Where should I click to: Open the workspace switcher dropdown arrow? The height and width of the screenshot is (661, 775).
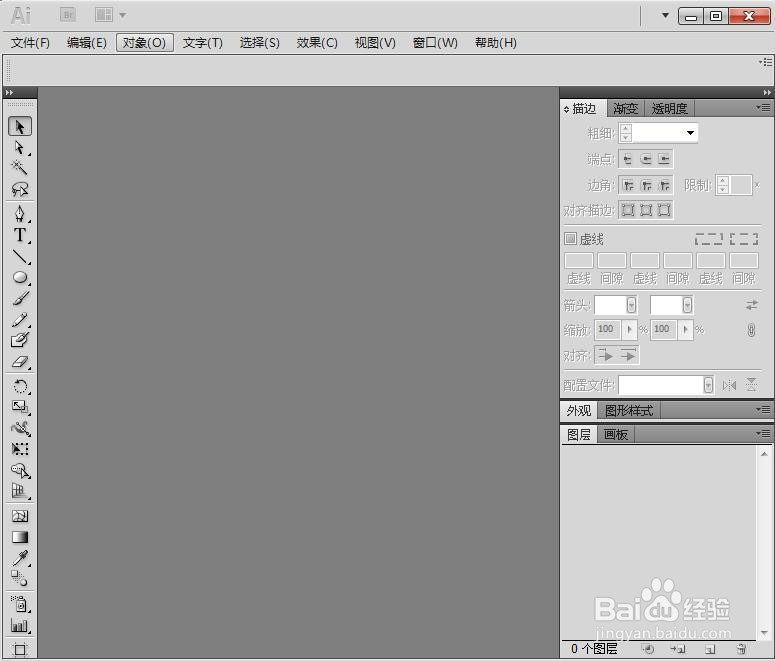(665, 15)
